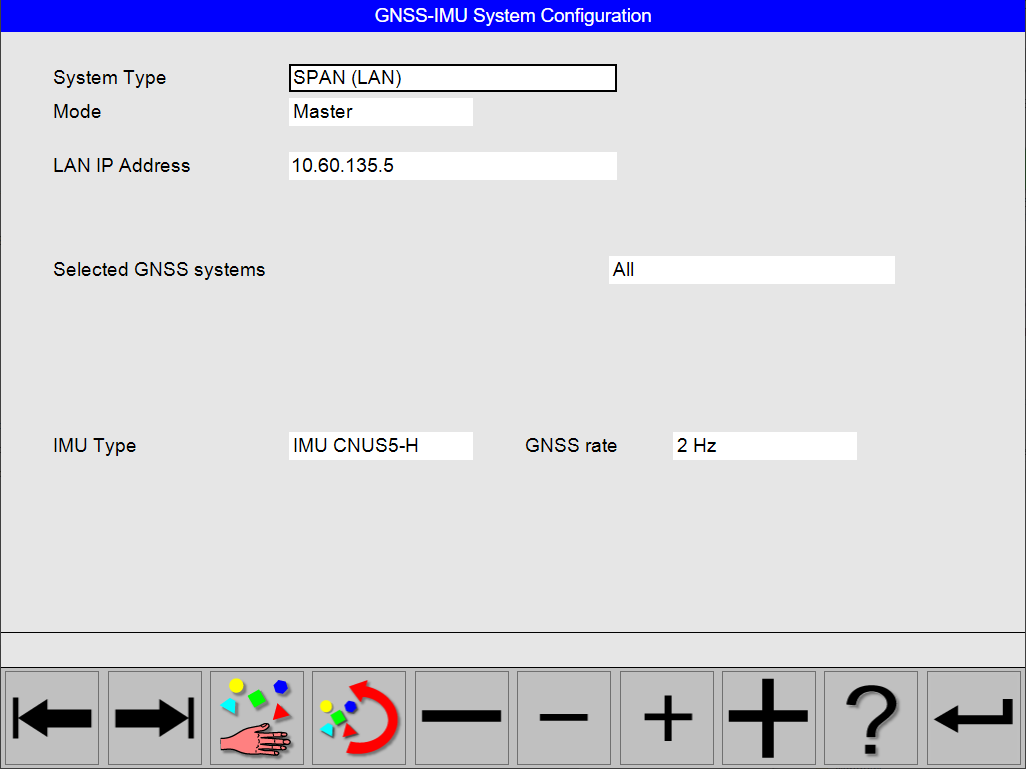Image resolution: width=1026 pixels, height=769 pixels.
Task: Click the Selected GNSS systems label
Action: (157, 269)
